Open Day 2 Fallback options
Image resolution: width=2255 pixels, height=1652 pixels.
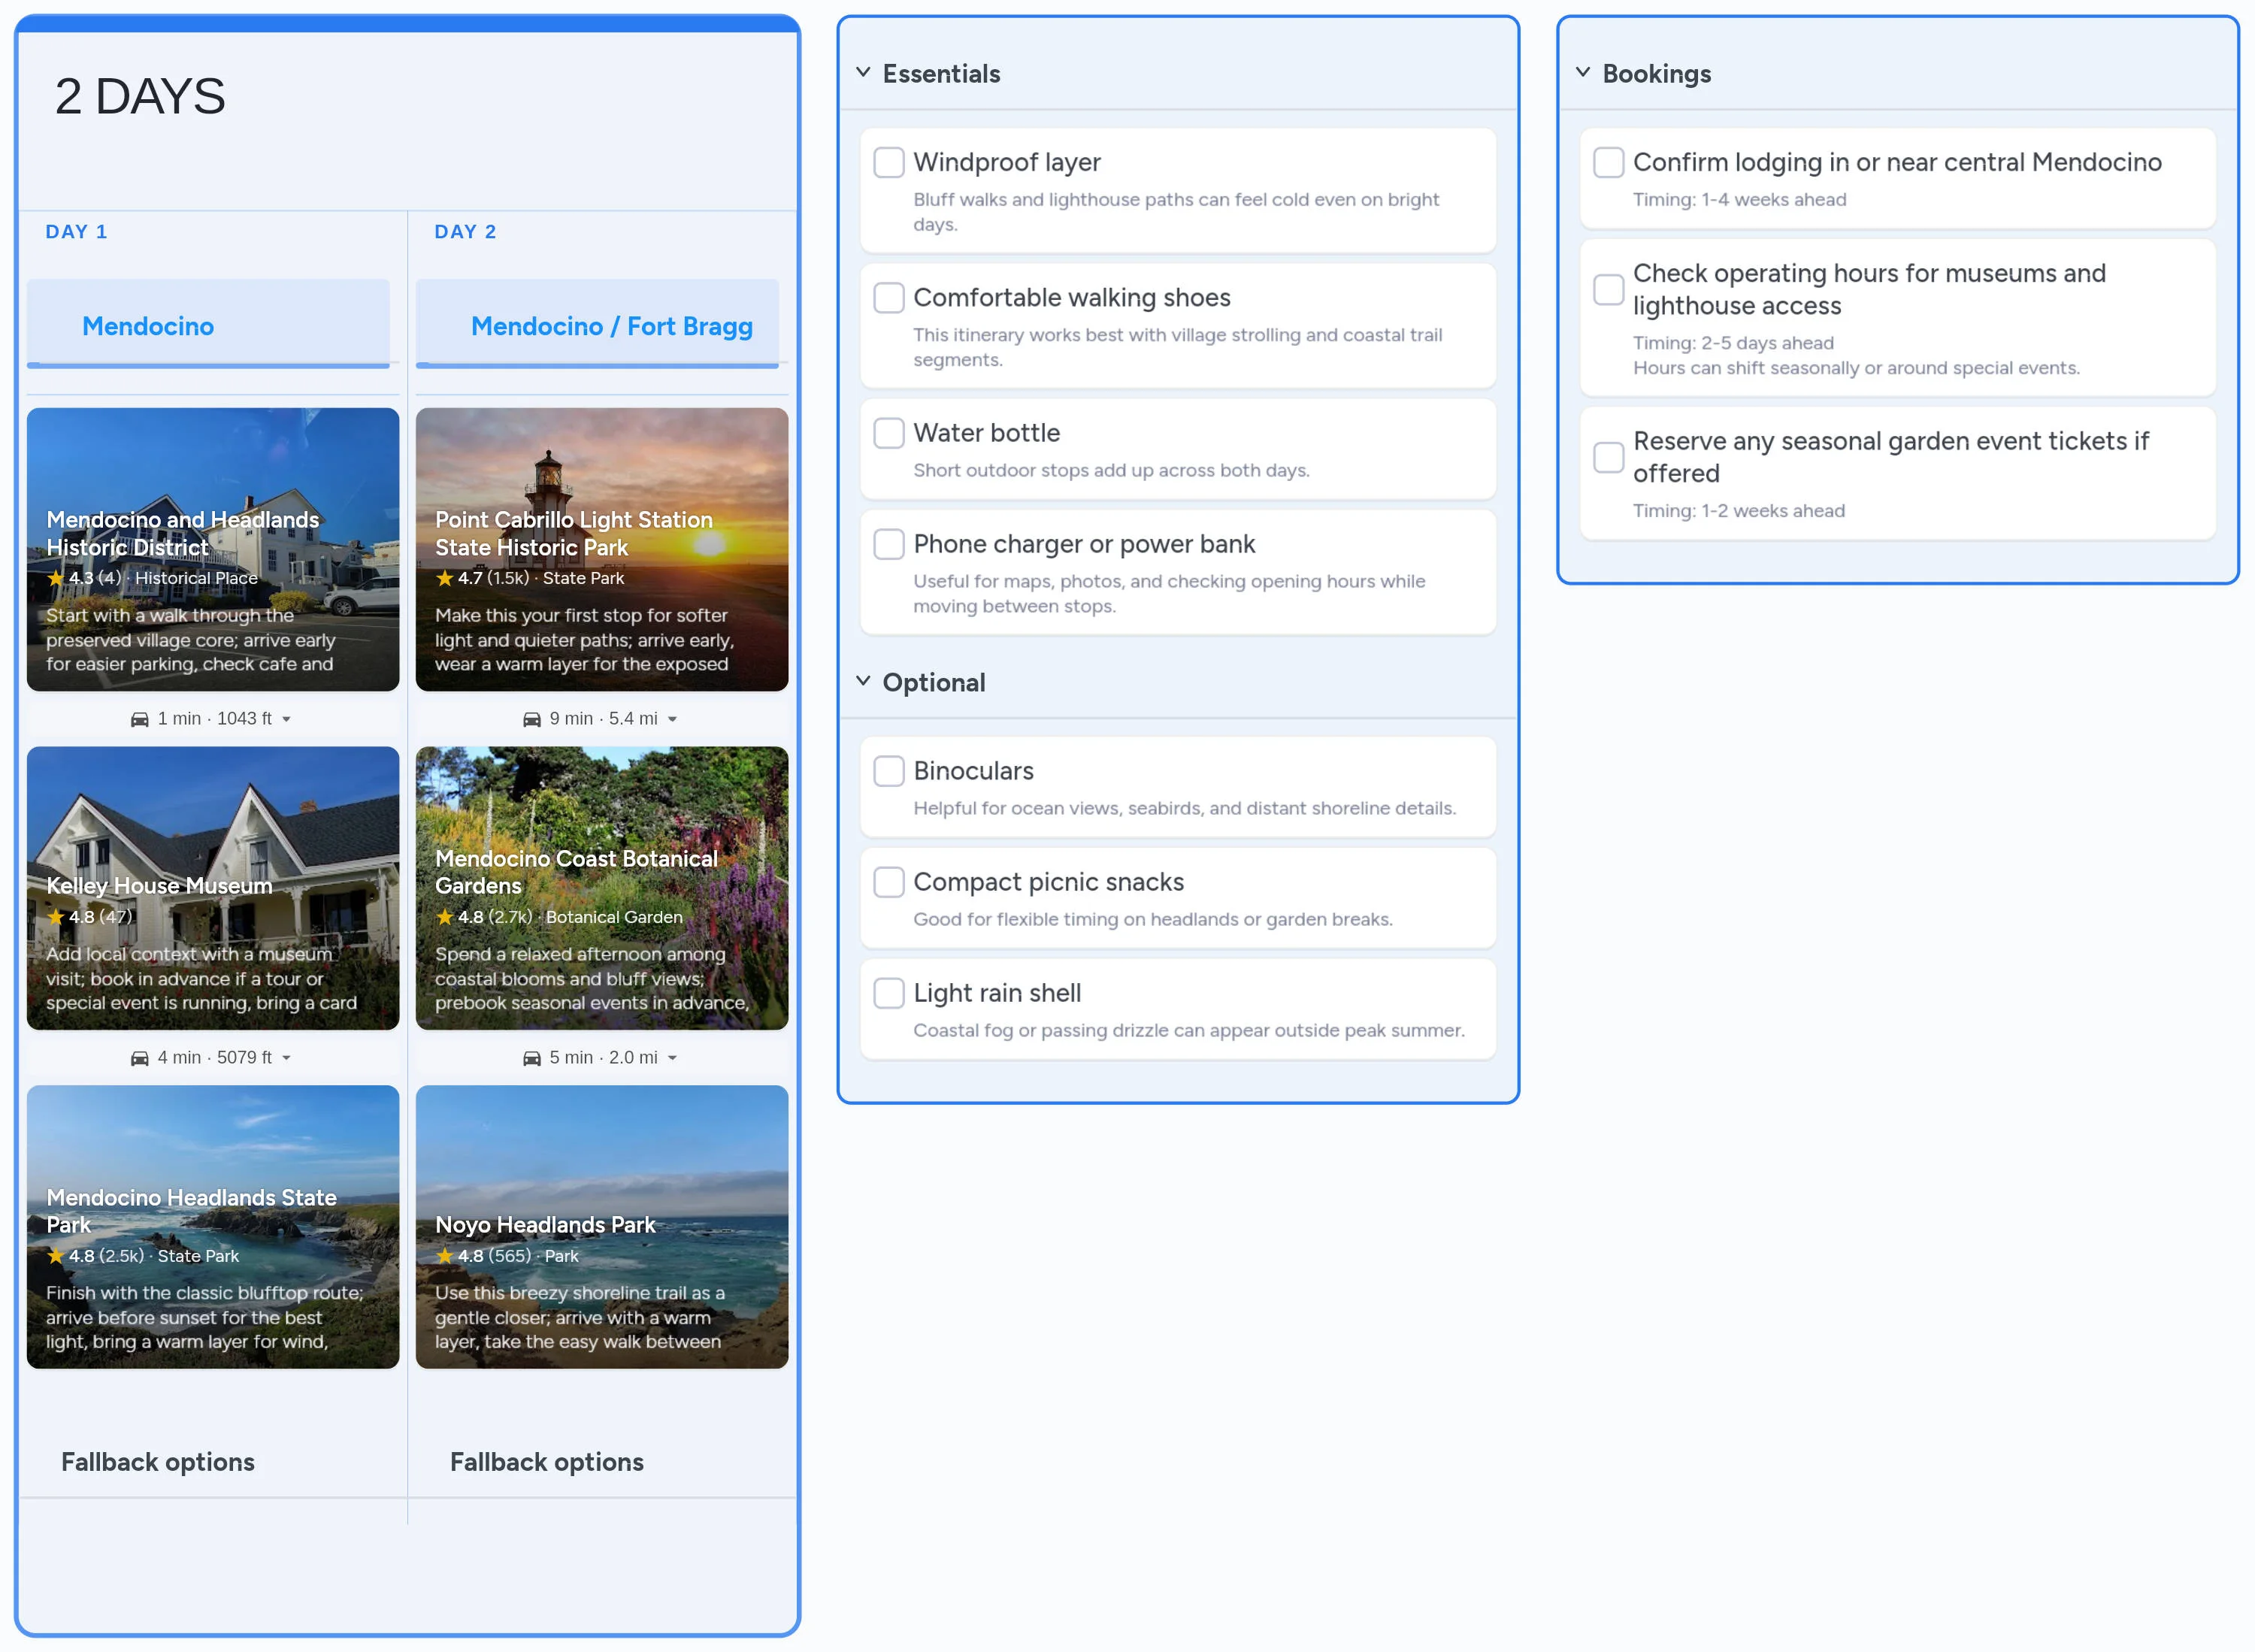[546, 1462]
